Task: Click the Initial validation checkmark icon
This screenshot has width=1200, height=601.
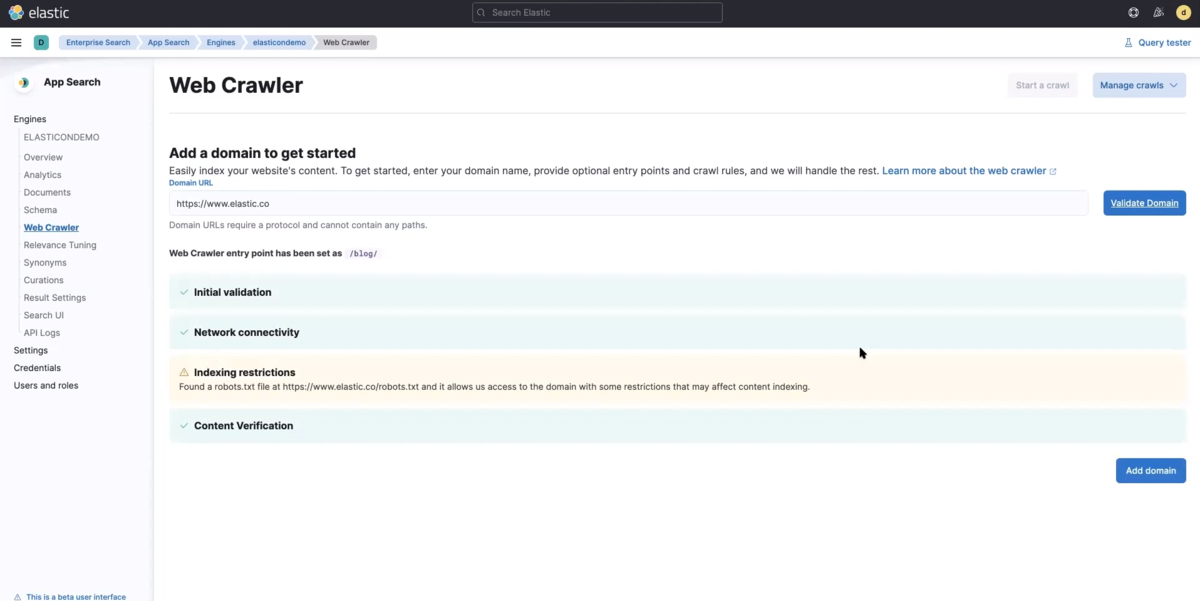Action: click(184, 292)
